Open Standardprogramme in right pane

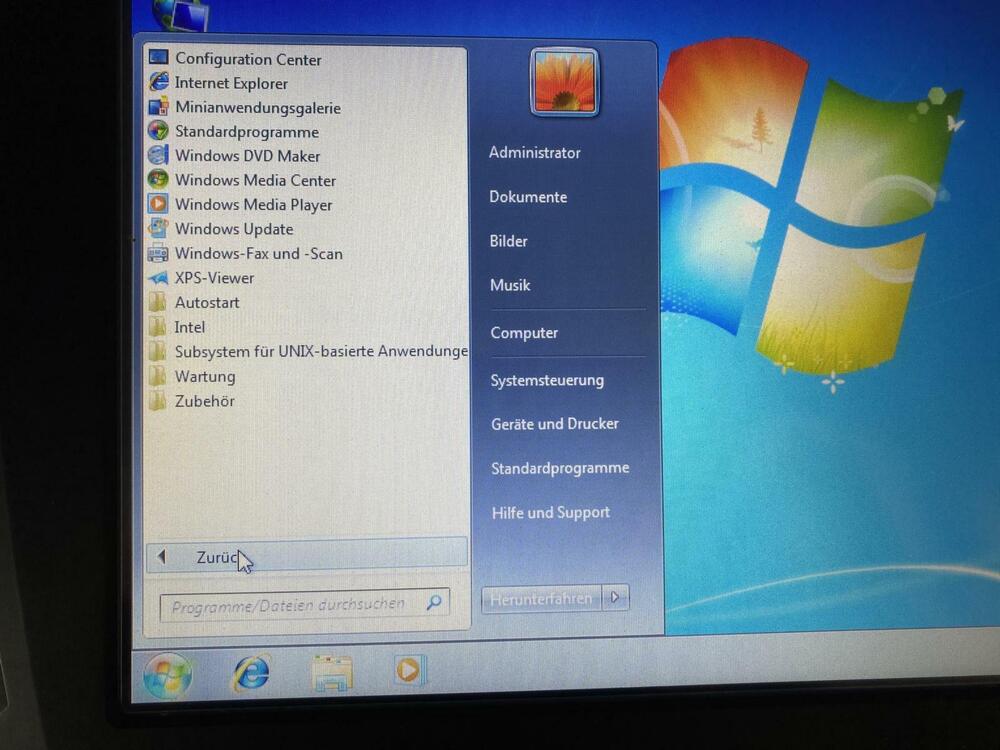[560, 468]
